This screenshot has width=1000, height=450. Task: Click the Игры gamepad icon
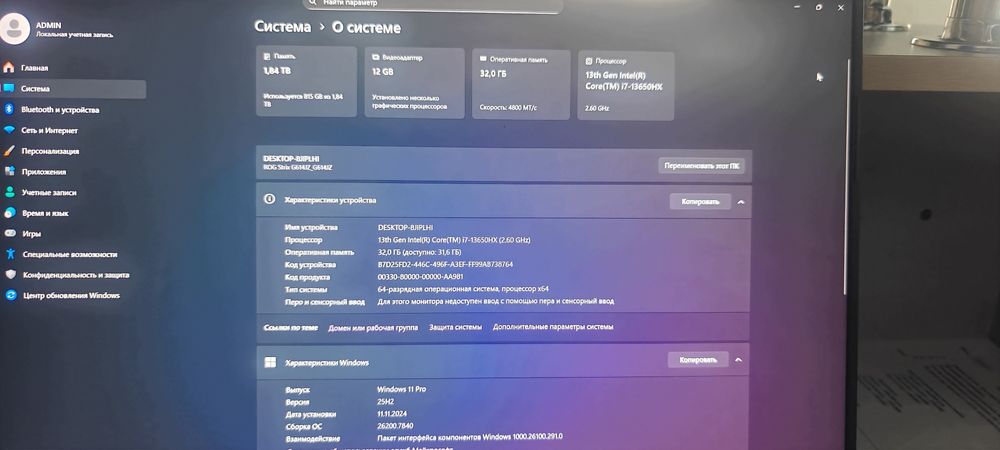[x=10, y=234]
